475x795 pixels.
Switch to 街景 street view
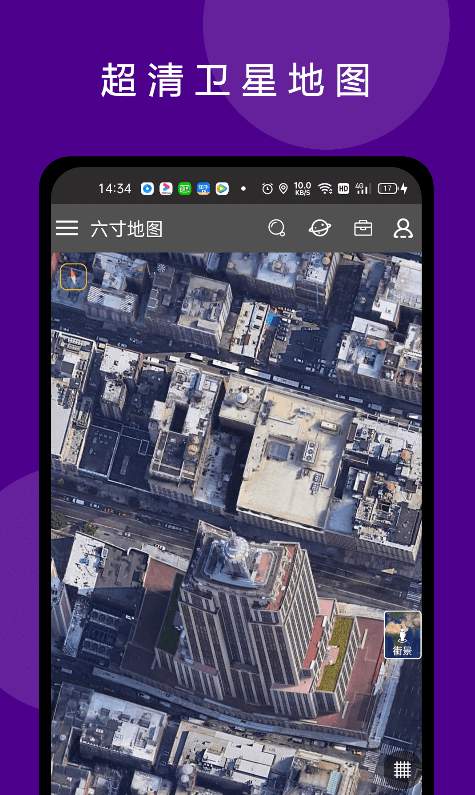click(403, 635)
